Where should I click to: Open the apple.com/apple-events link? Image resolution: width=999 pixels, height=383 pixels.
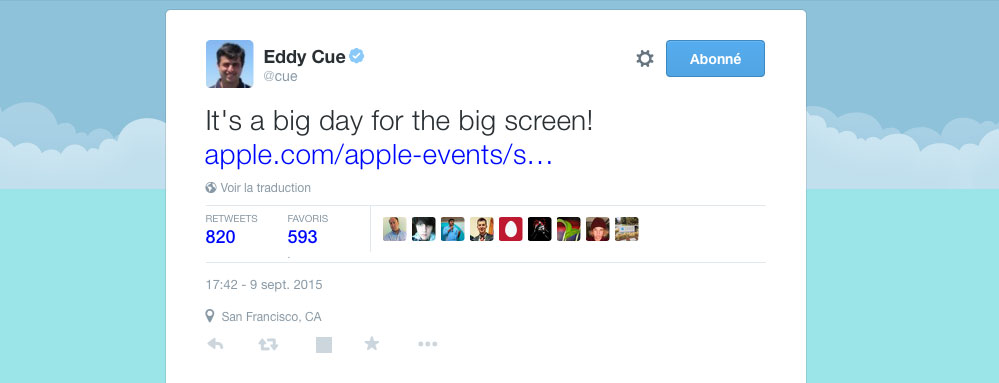(x=378, y=155)
